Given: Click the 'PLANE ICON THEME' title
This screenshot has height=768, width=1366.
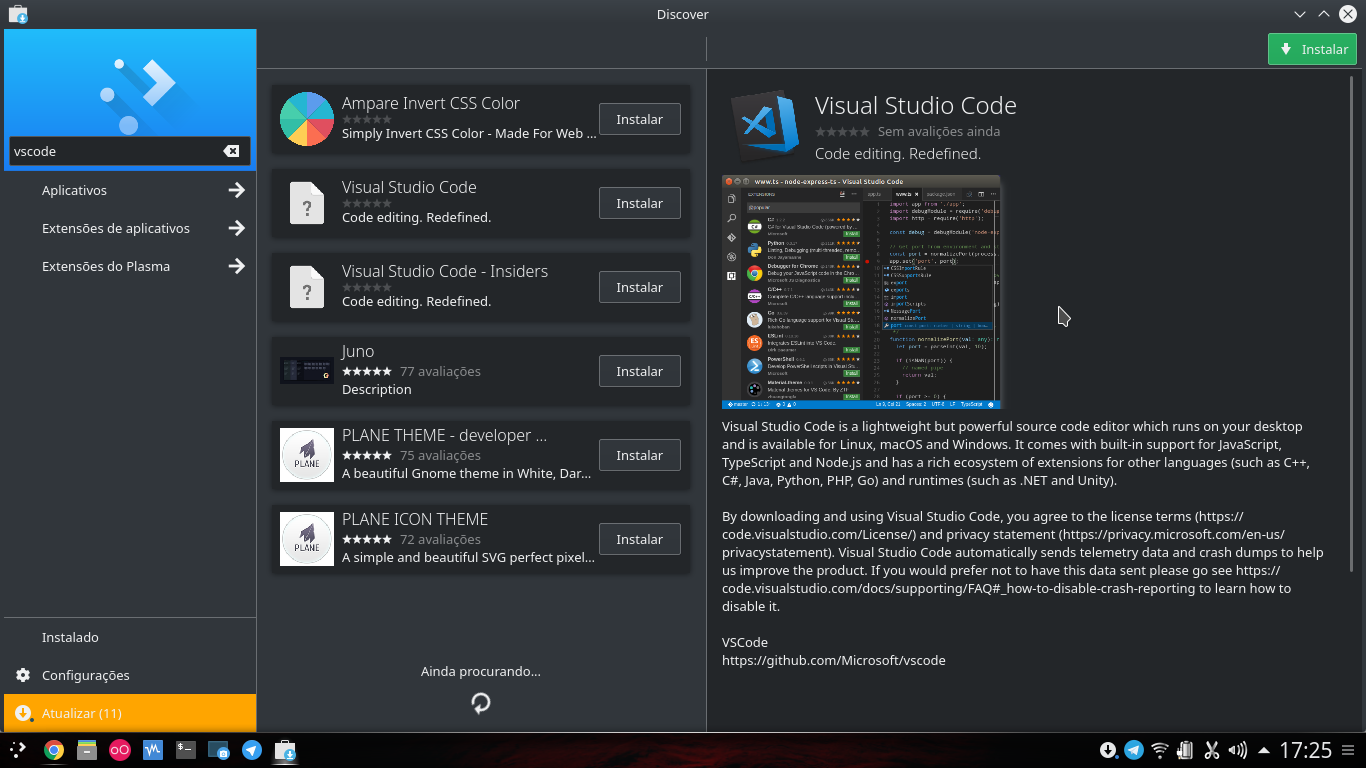Looking at the screenshot, I should (415, 519).
